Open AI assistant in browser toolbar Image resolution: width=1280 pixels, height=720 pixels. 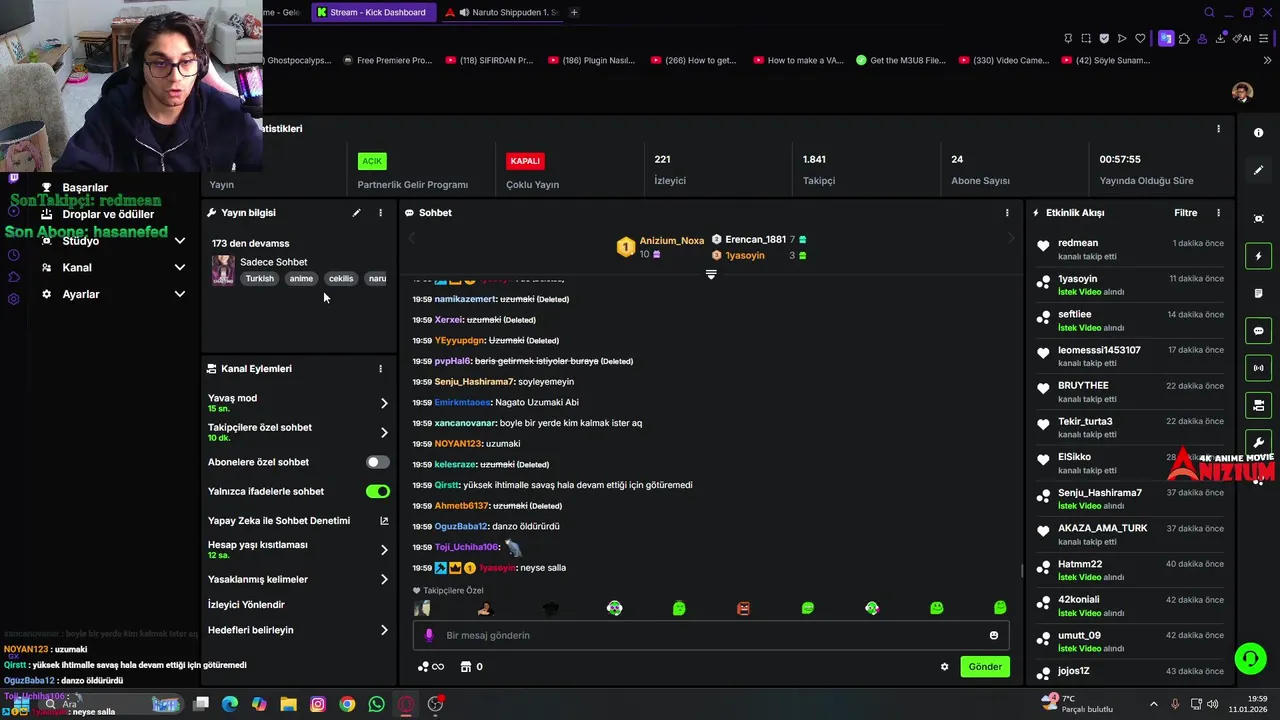click(1243, 38)
